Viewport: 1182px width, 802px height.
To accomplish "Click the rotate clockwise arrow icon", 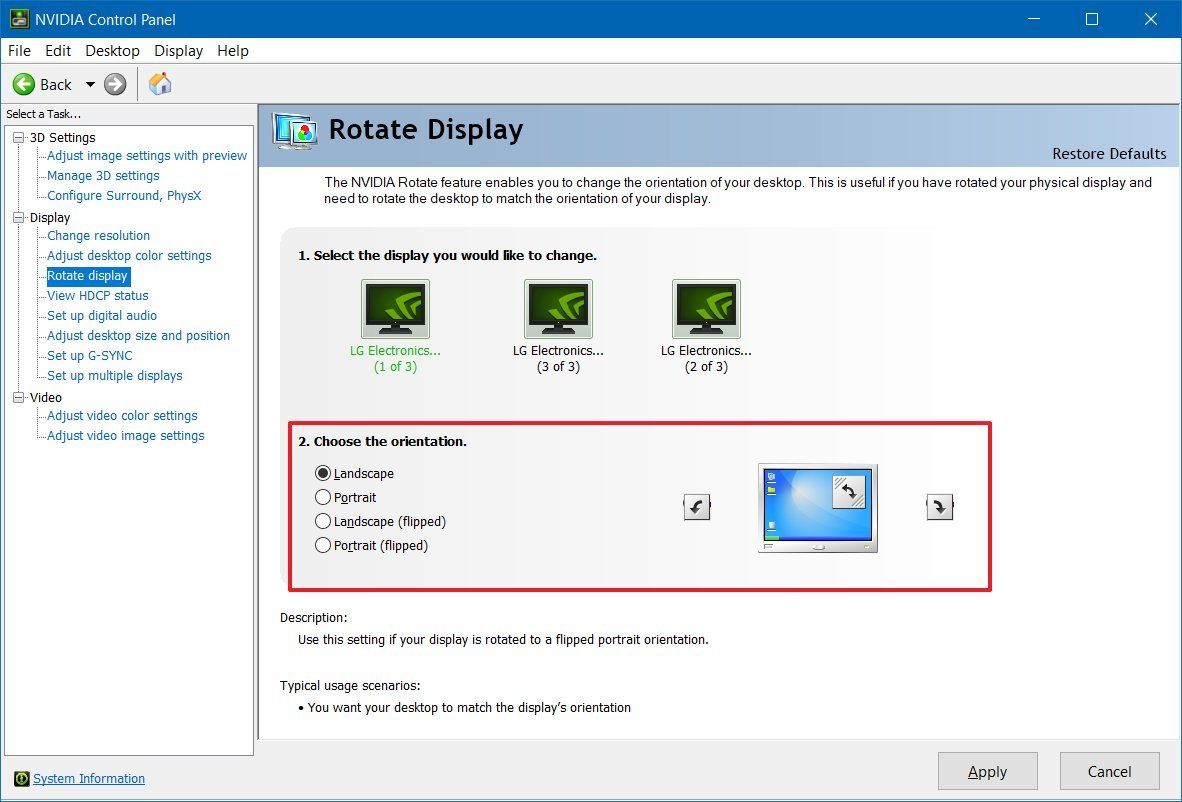I will [x=939, y=506].
